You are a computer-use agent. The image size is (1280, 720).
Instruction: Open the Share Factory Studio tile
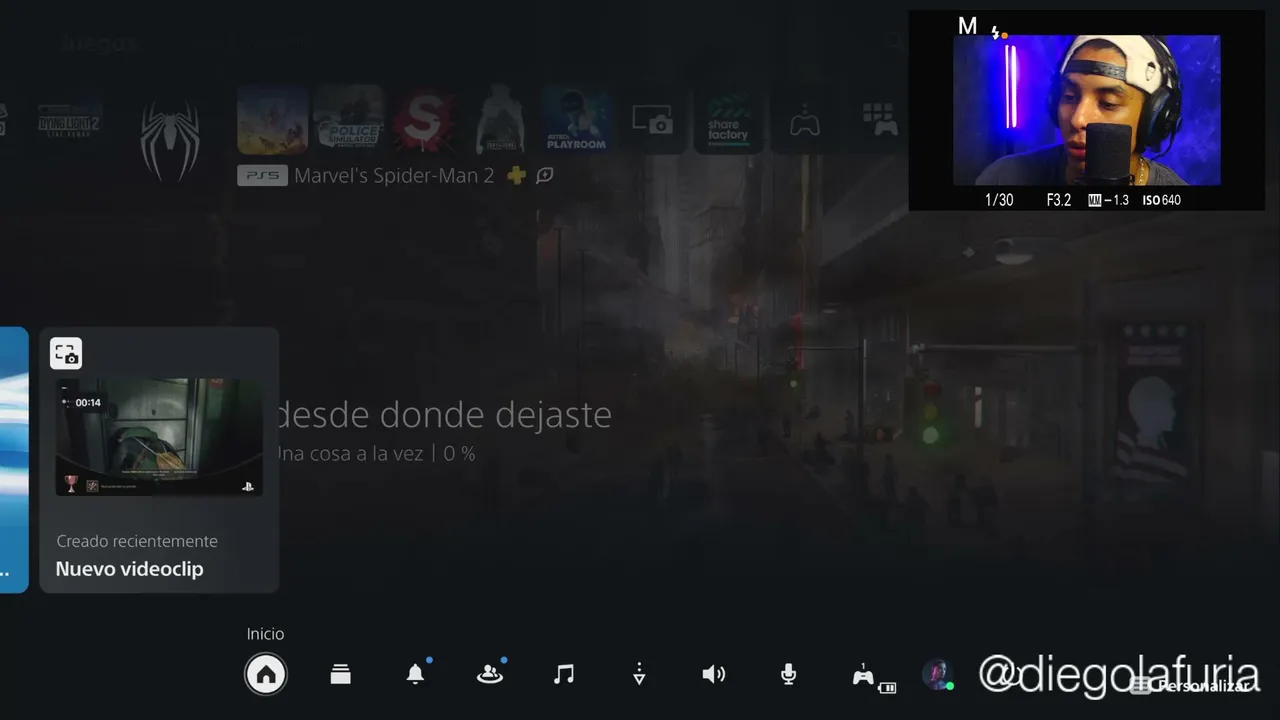(x=728, y=120)
